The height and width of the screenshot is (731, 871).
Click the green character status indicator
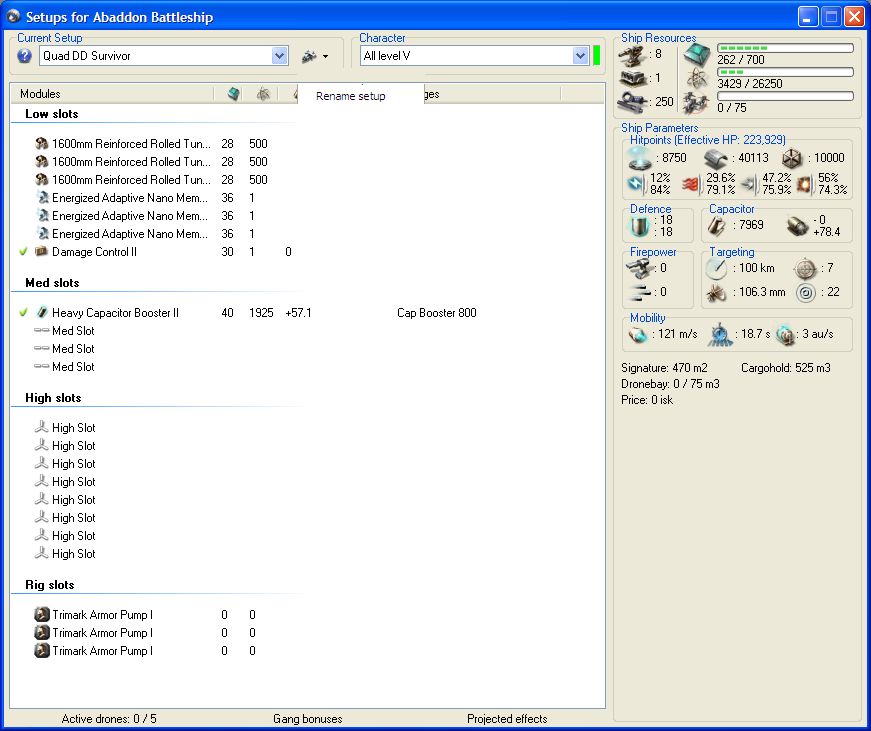(597, 56)
